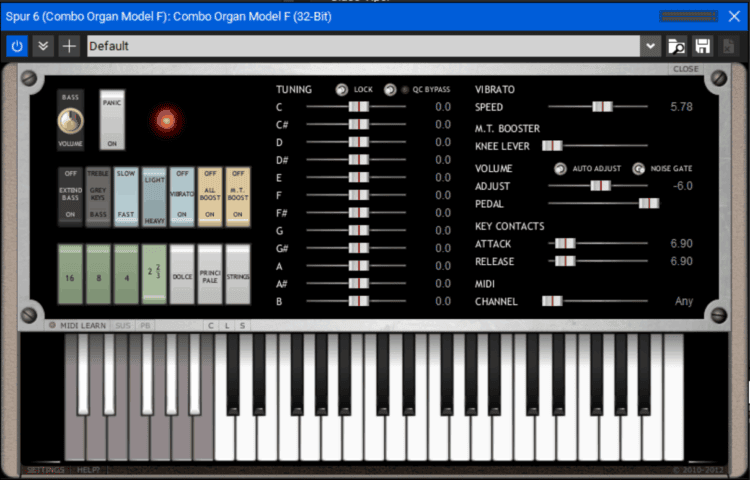
Task: Click the S button on keyboard strip
Action: coord(243,326)
